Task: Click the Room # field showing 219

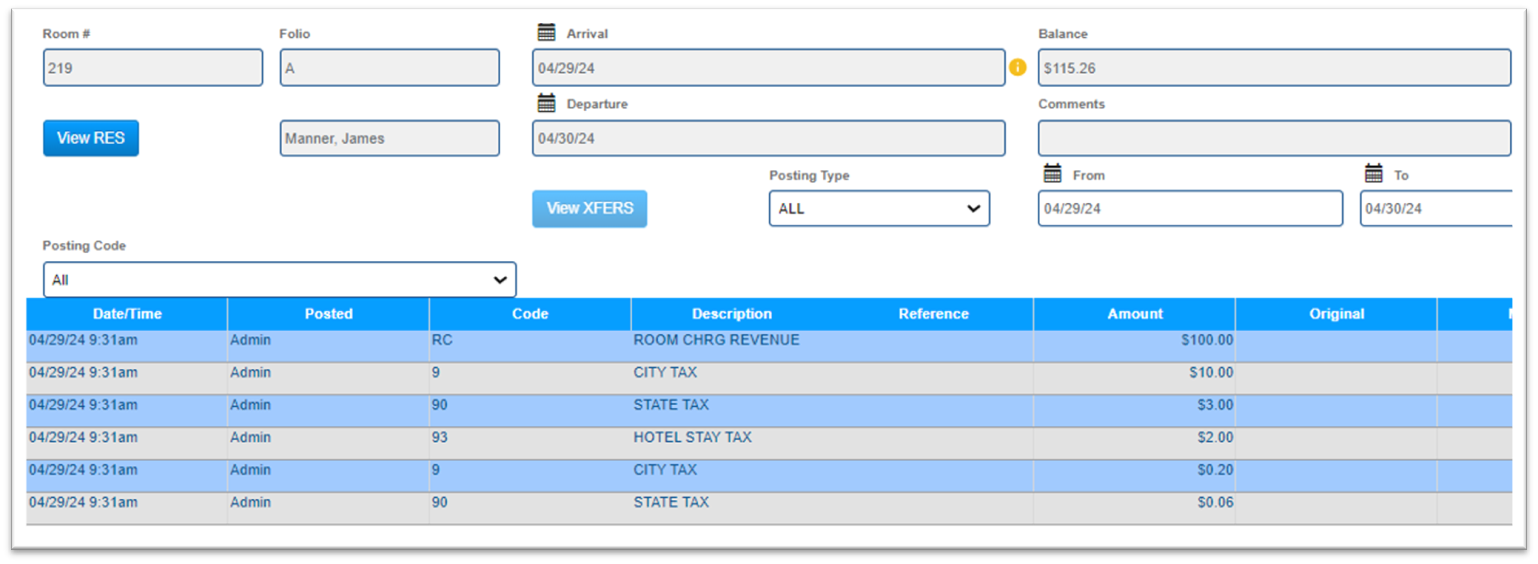Action: click(x=153, y=68)
